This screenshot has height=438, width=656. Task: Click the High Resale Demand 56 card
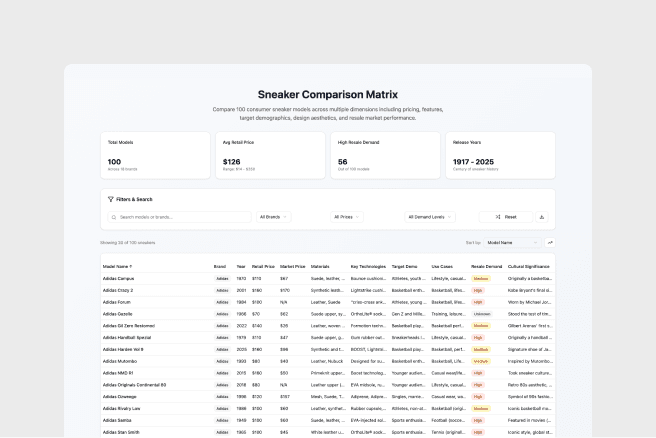point(385,155)
